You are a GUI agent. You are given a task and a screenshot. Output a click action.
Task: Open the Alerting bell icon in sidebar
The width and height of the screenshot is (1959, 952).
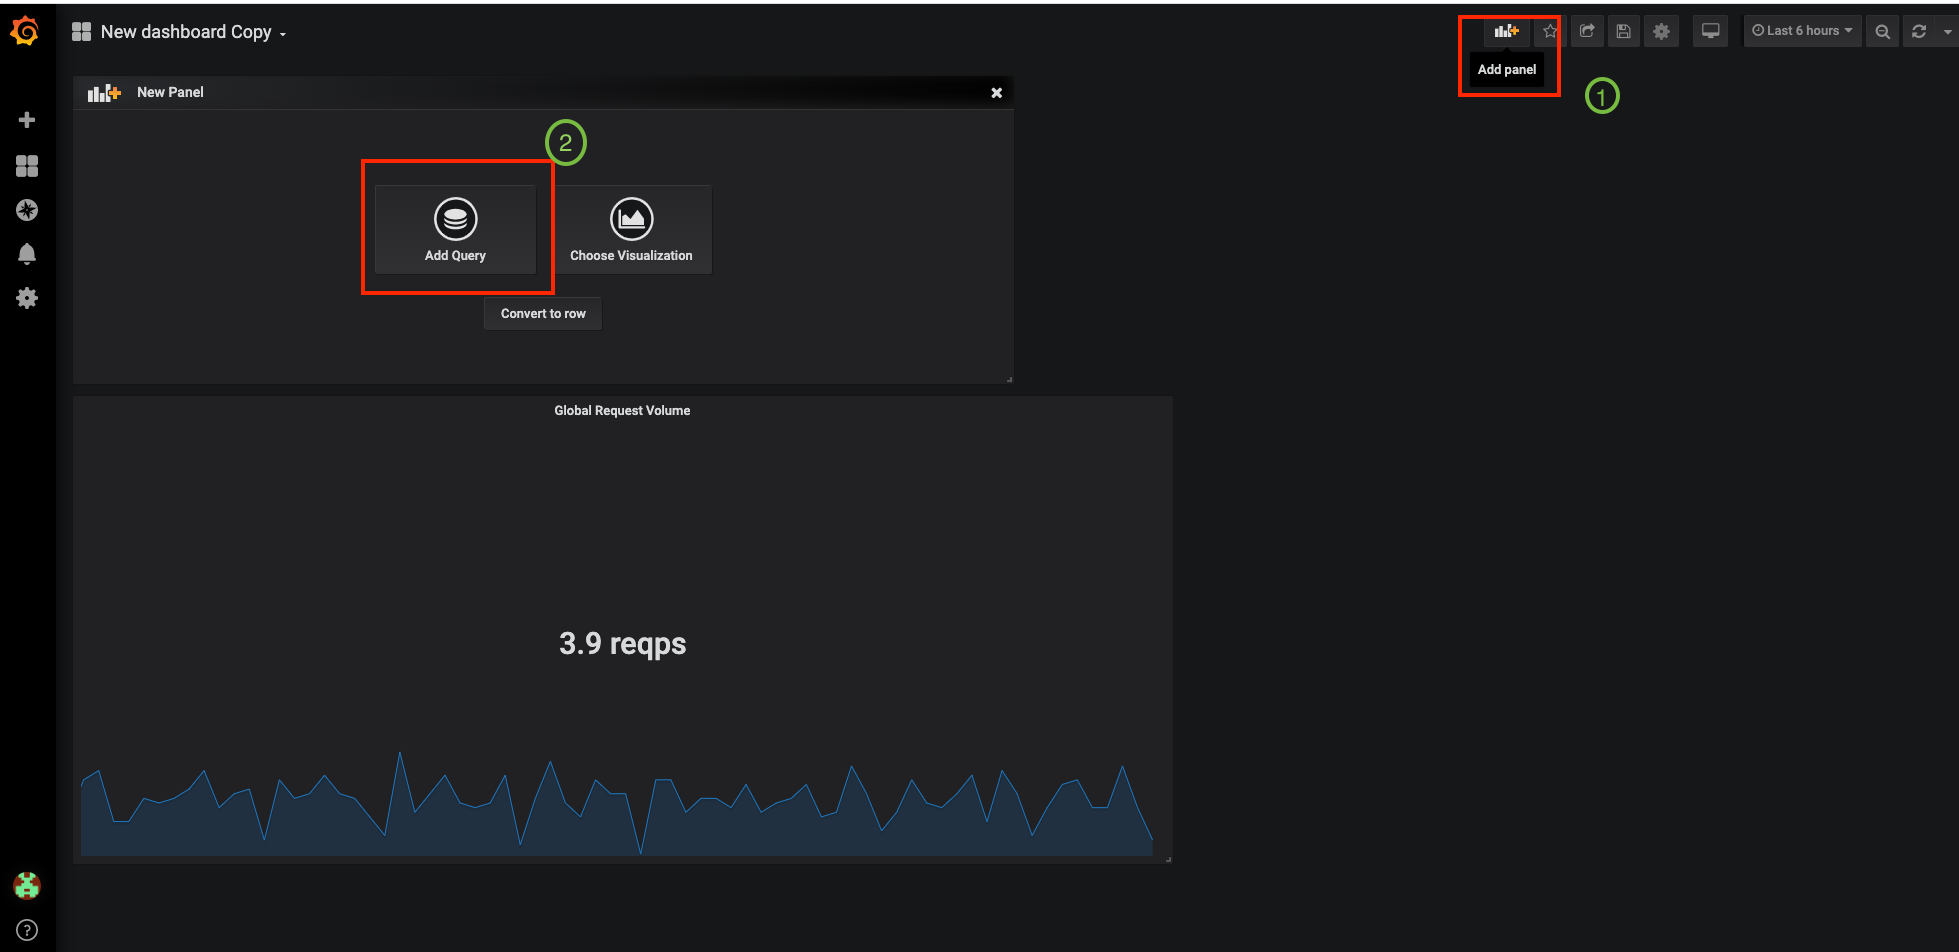pos(27,254)
